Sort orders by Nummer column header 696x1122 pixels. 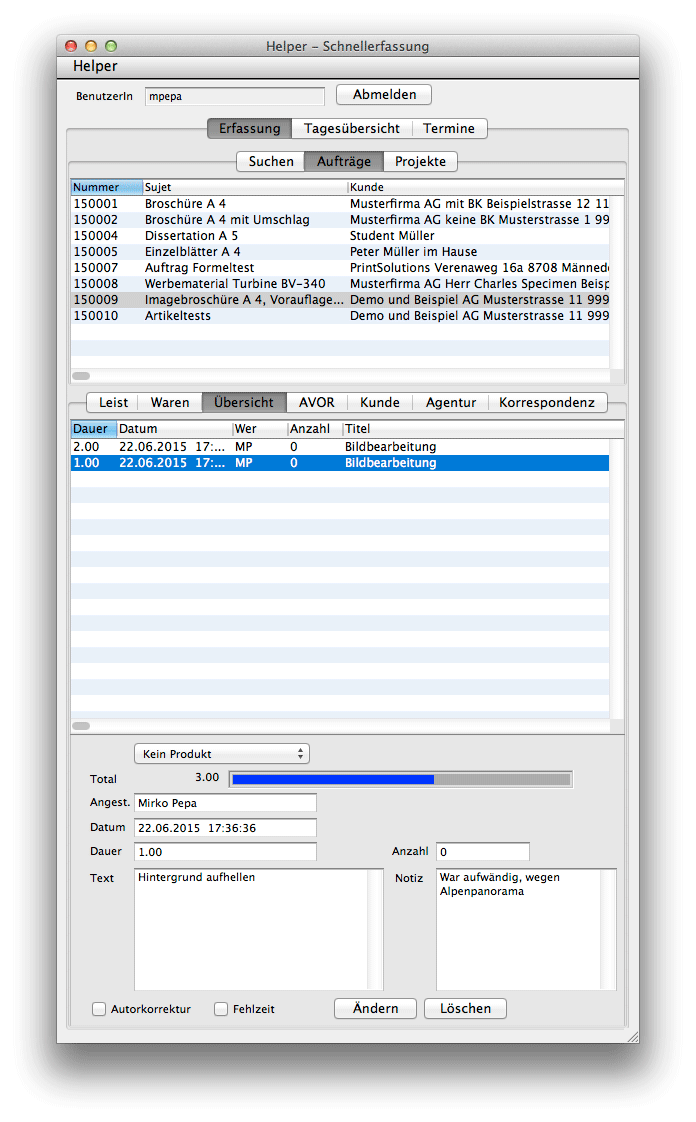pos(106,187)
